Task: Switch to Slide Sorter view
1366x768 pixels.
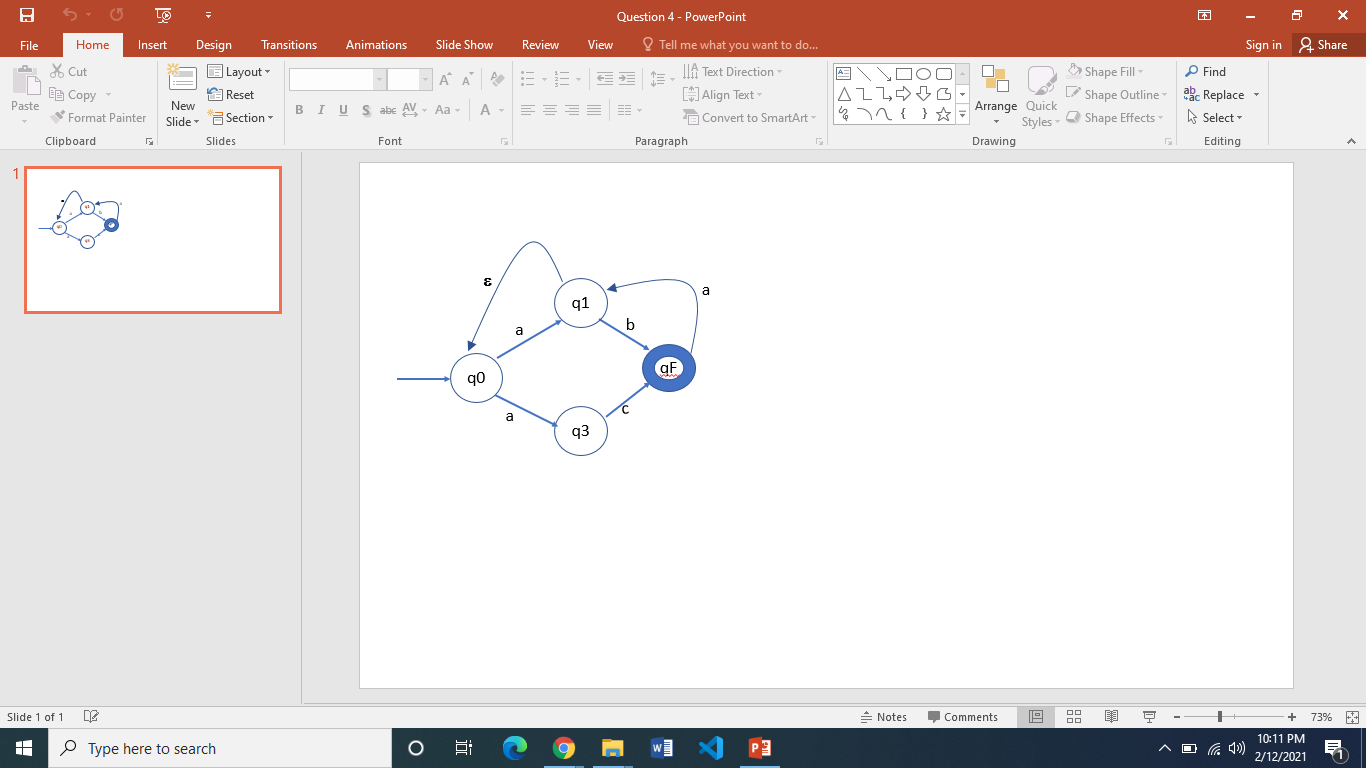Action: click(x=1074, y=717)
